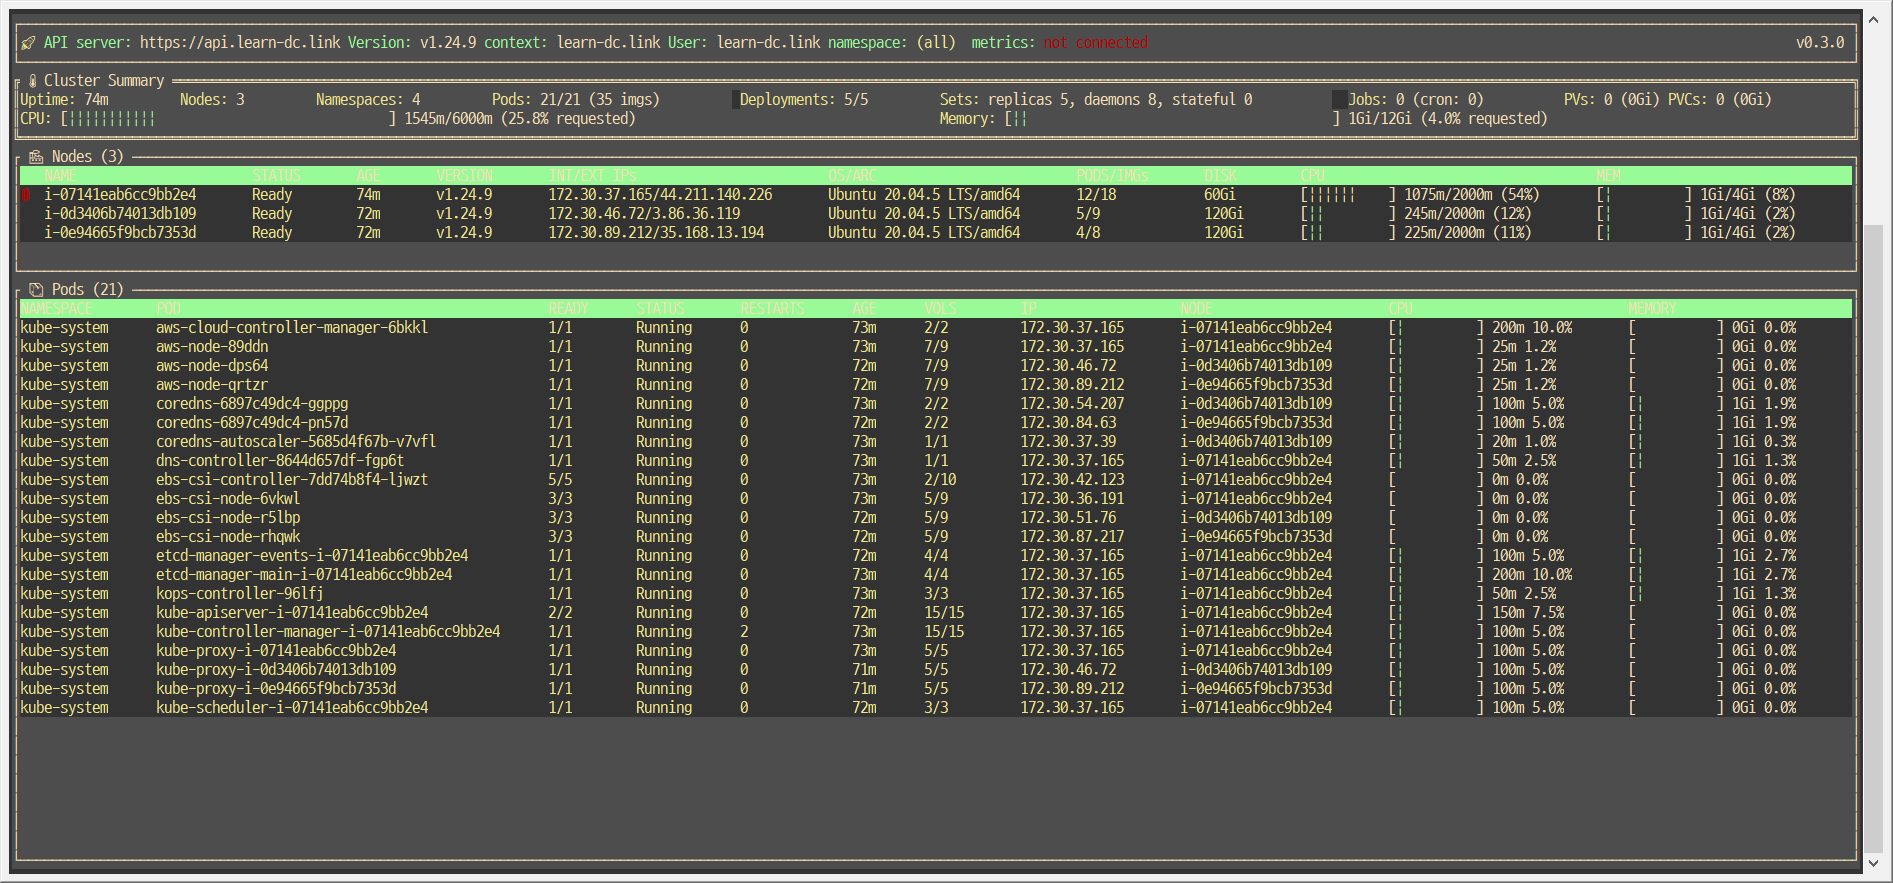Click pod IP 172.30.84.63

coord(1068,423)
